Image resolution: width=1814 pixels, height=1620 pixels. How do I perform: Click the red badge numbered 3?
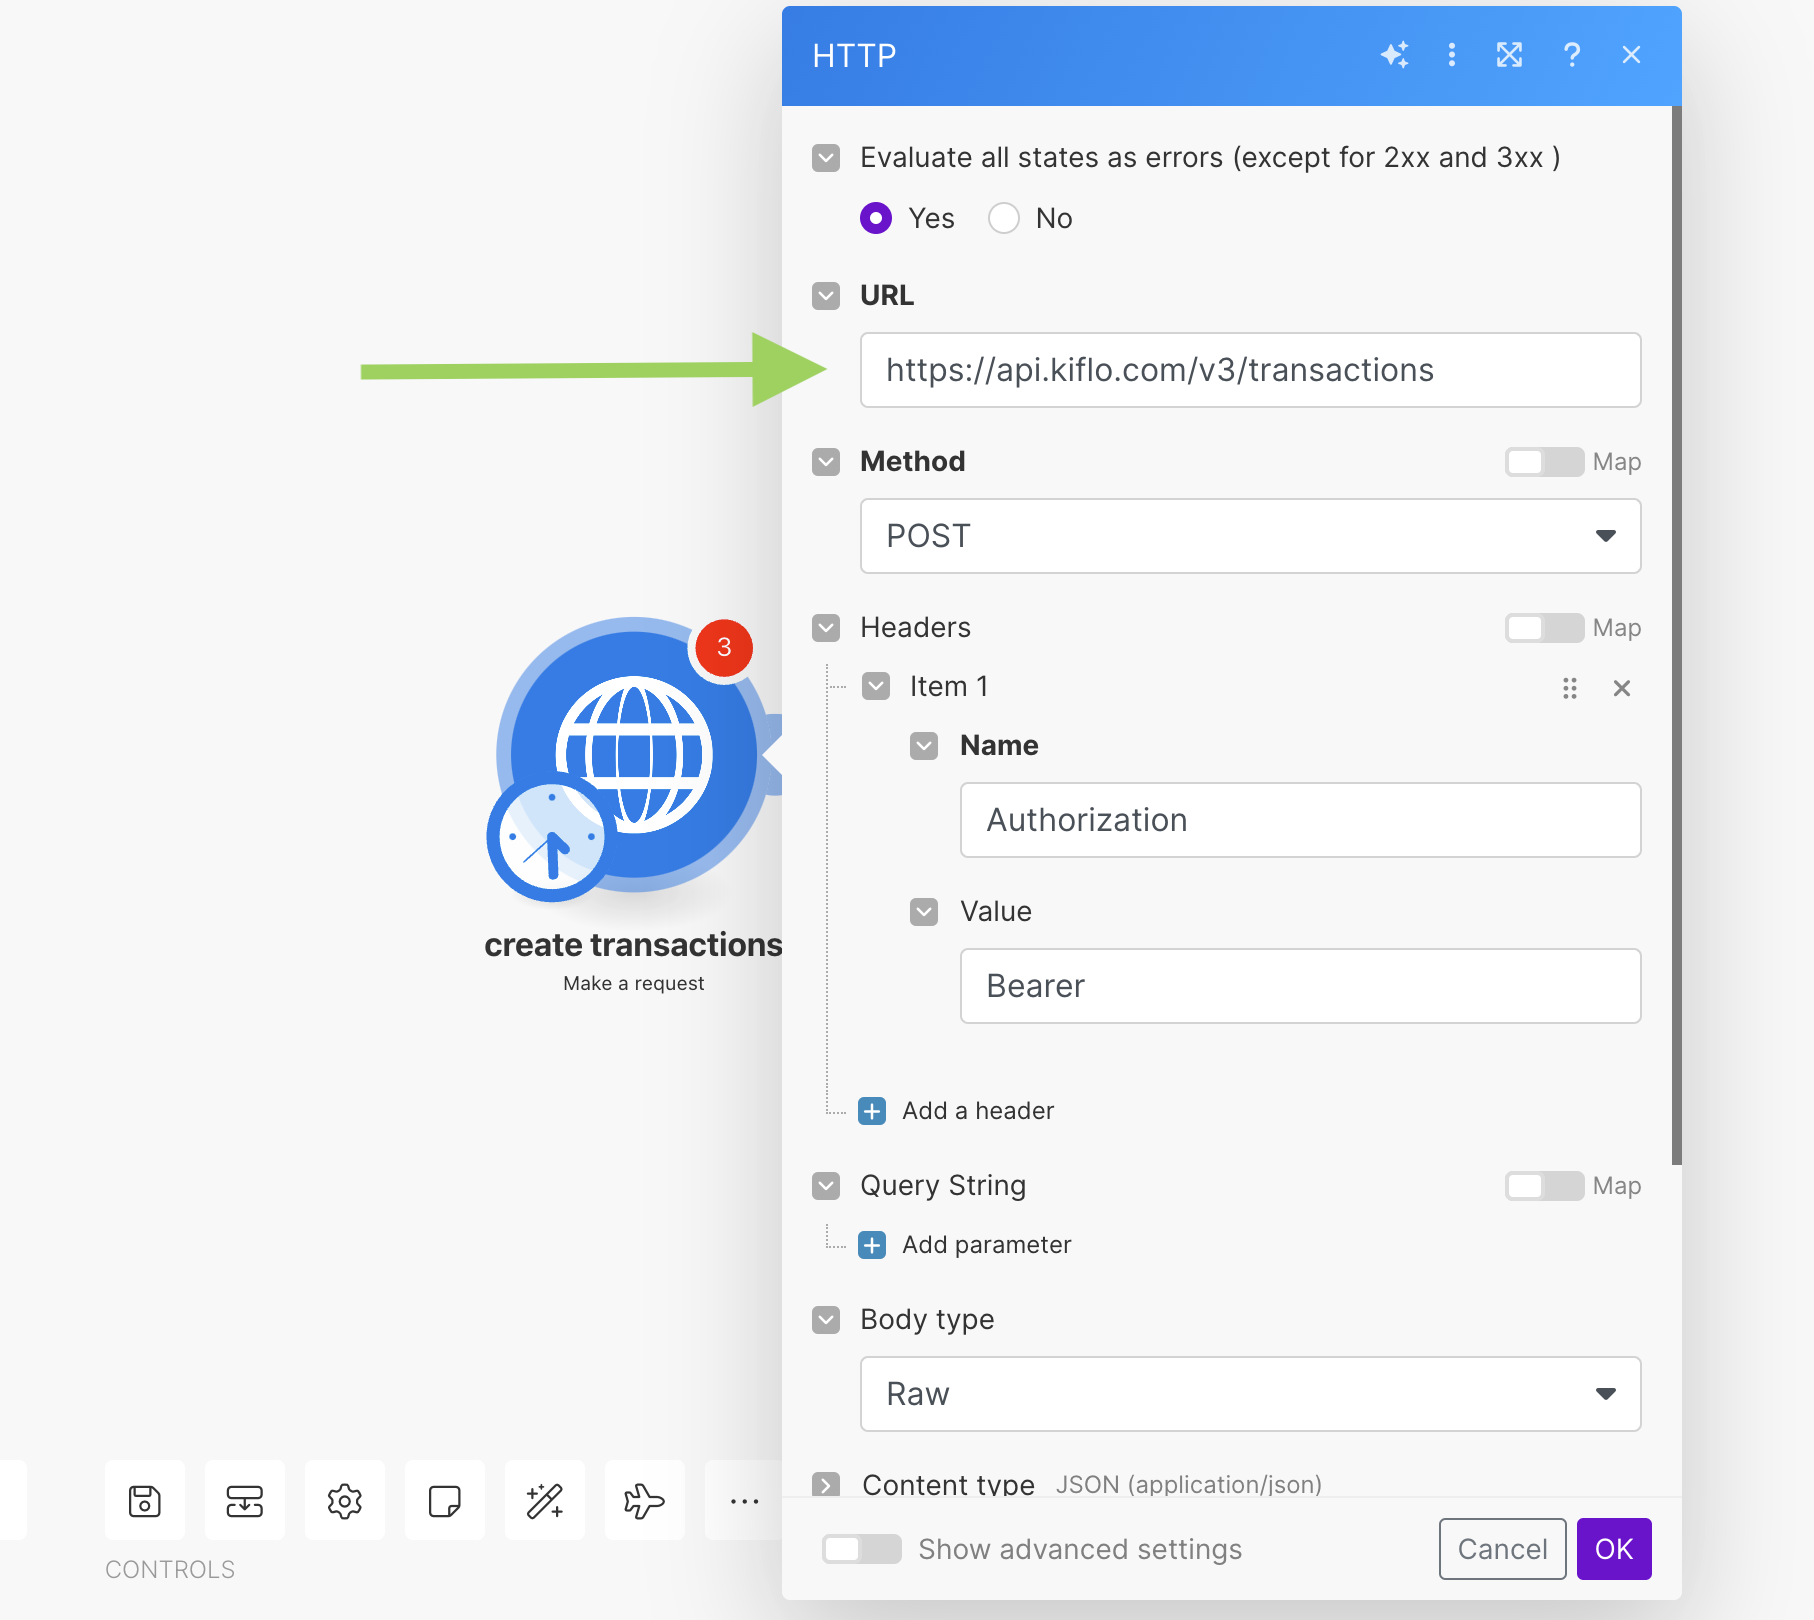[x=724, y=647]
